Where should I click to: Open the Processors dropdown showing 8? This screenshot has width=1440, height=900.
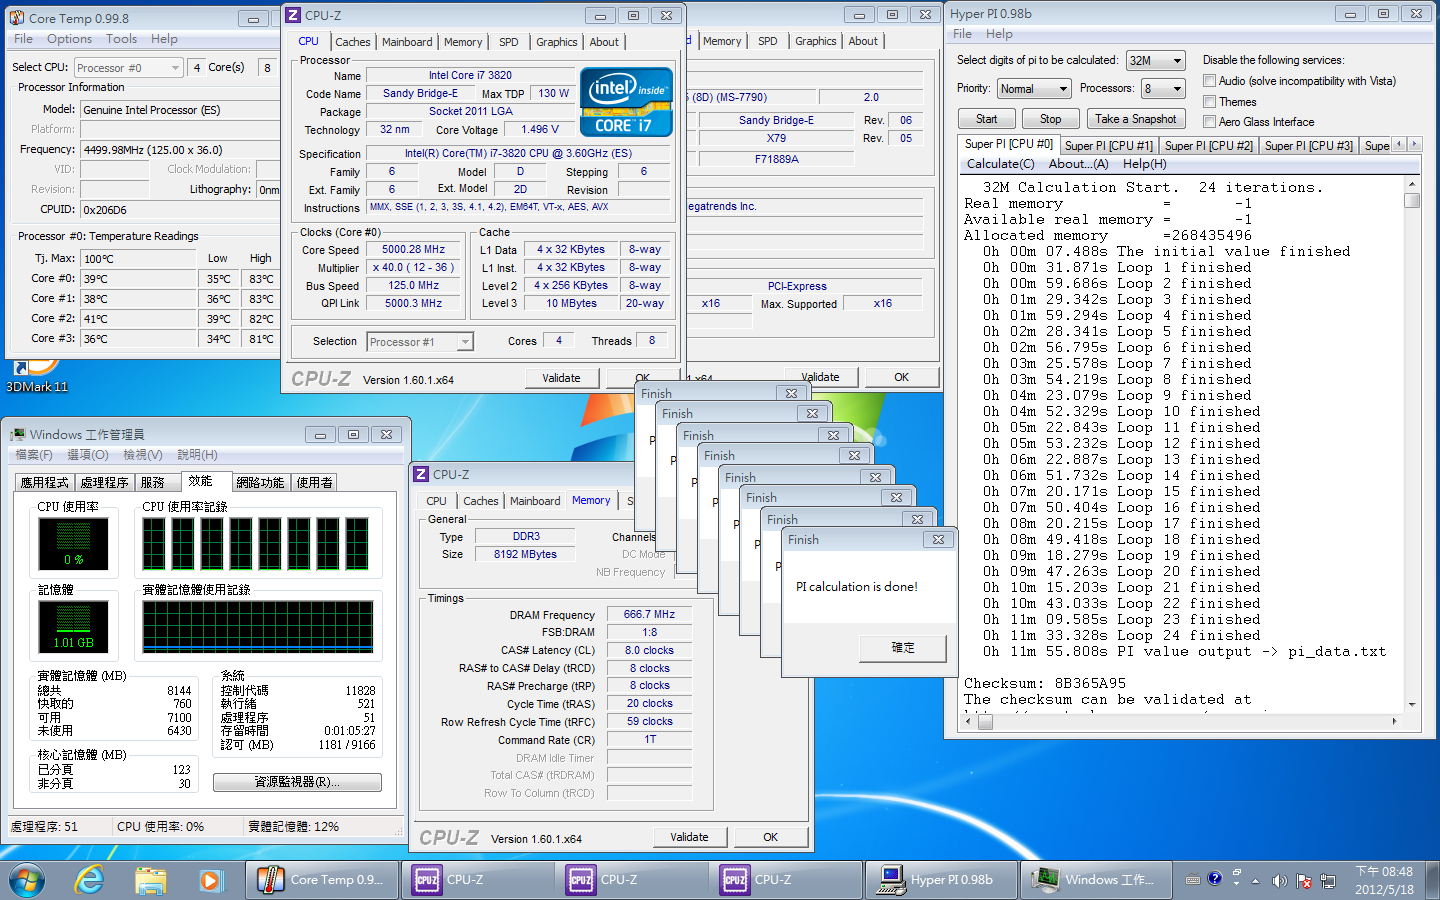(1164, 89)
